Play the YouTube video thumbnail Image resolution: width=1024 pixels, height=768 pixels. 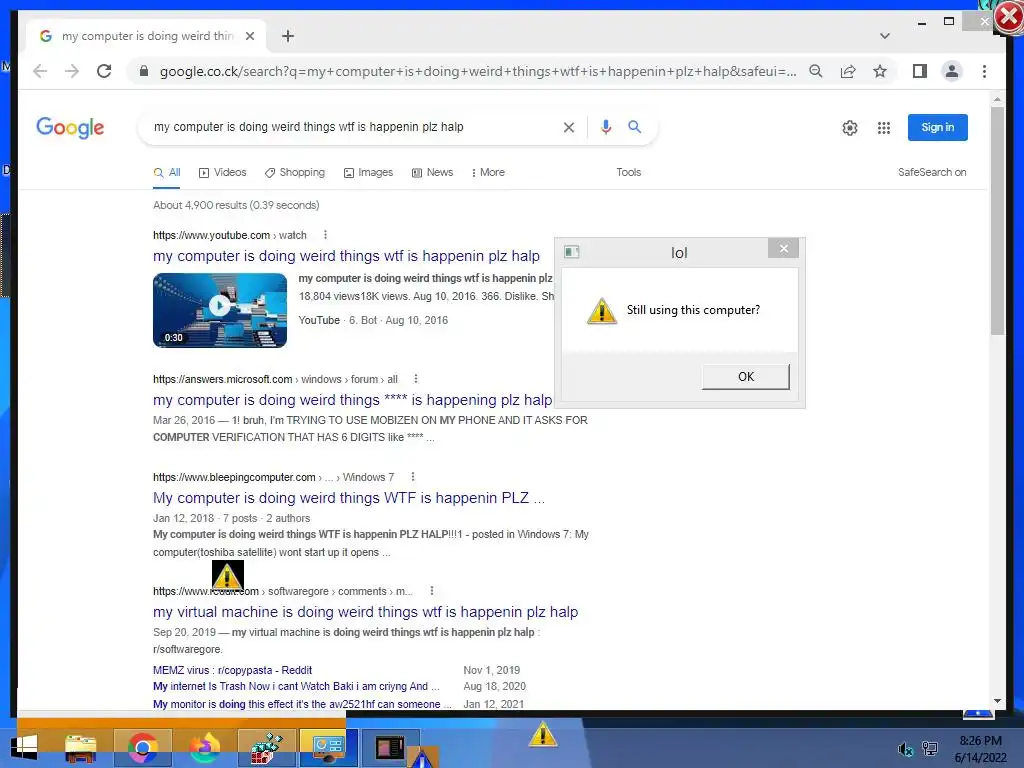(x=219, y=310)
